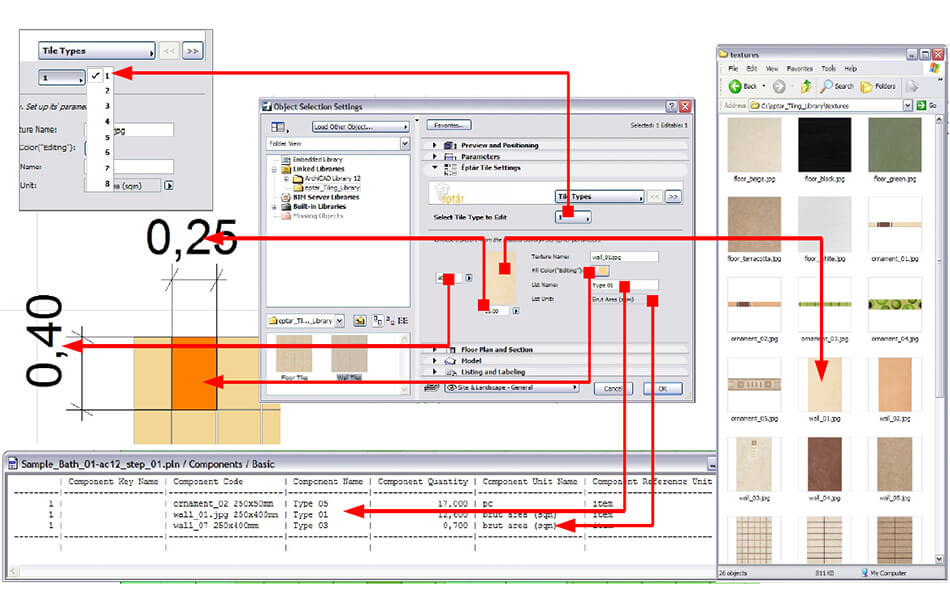Viewport: 950px width, 600px height.
Task: Open the Tile Types dropdown in the dialog
Action: (x=599, y=196)
